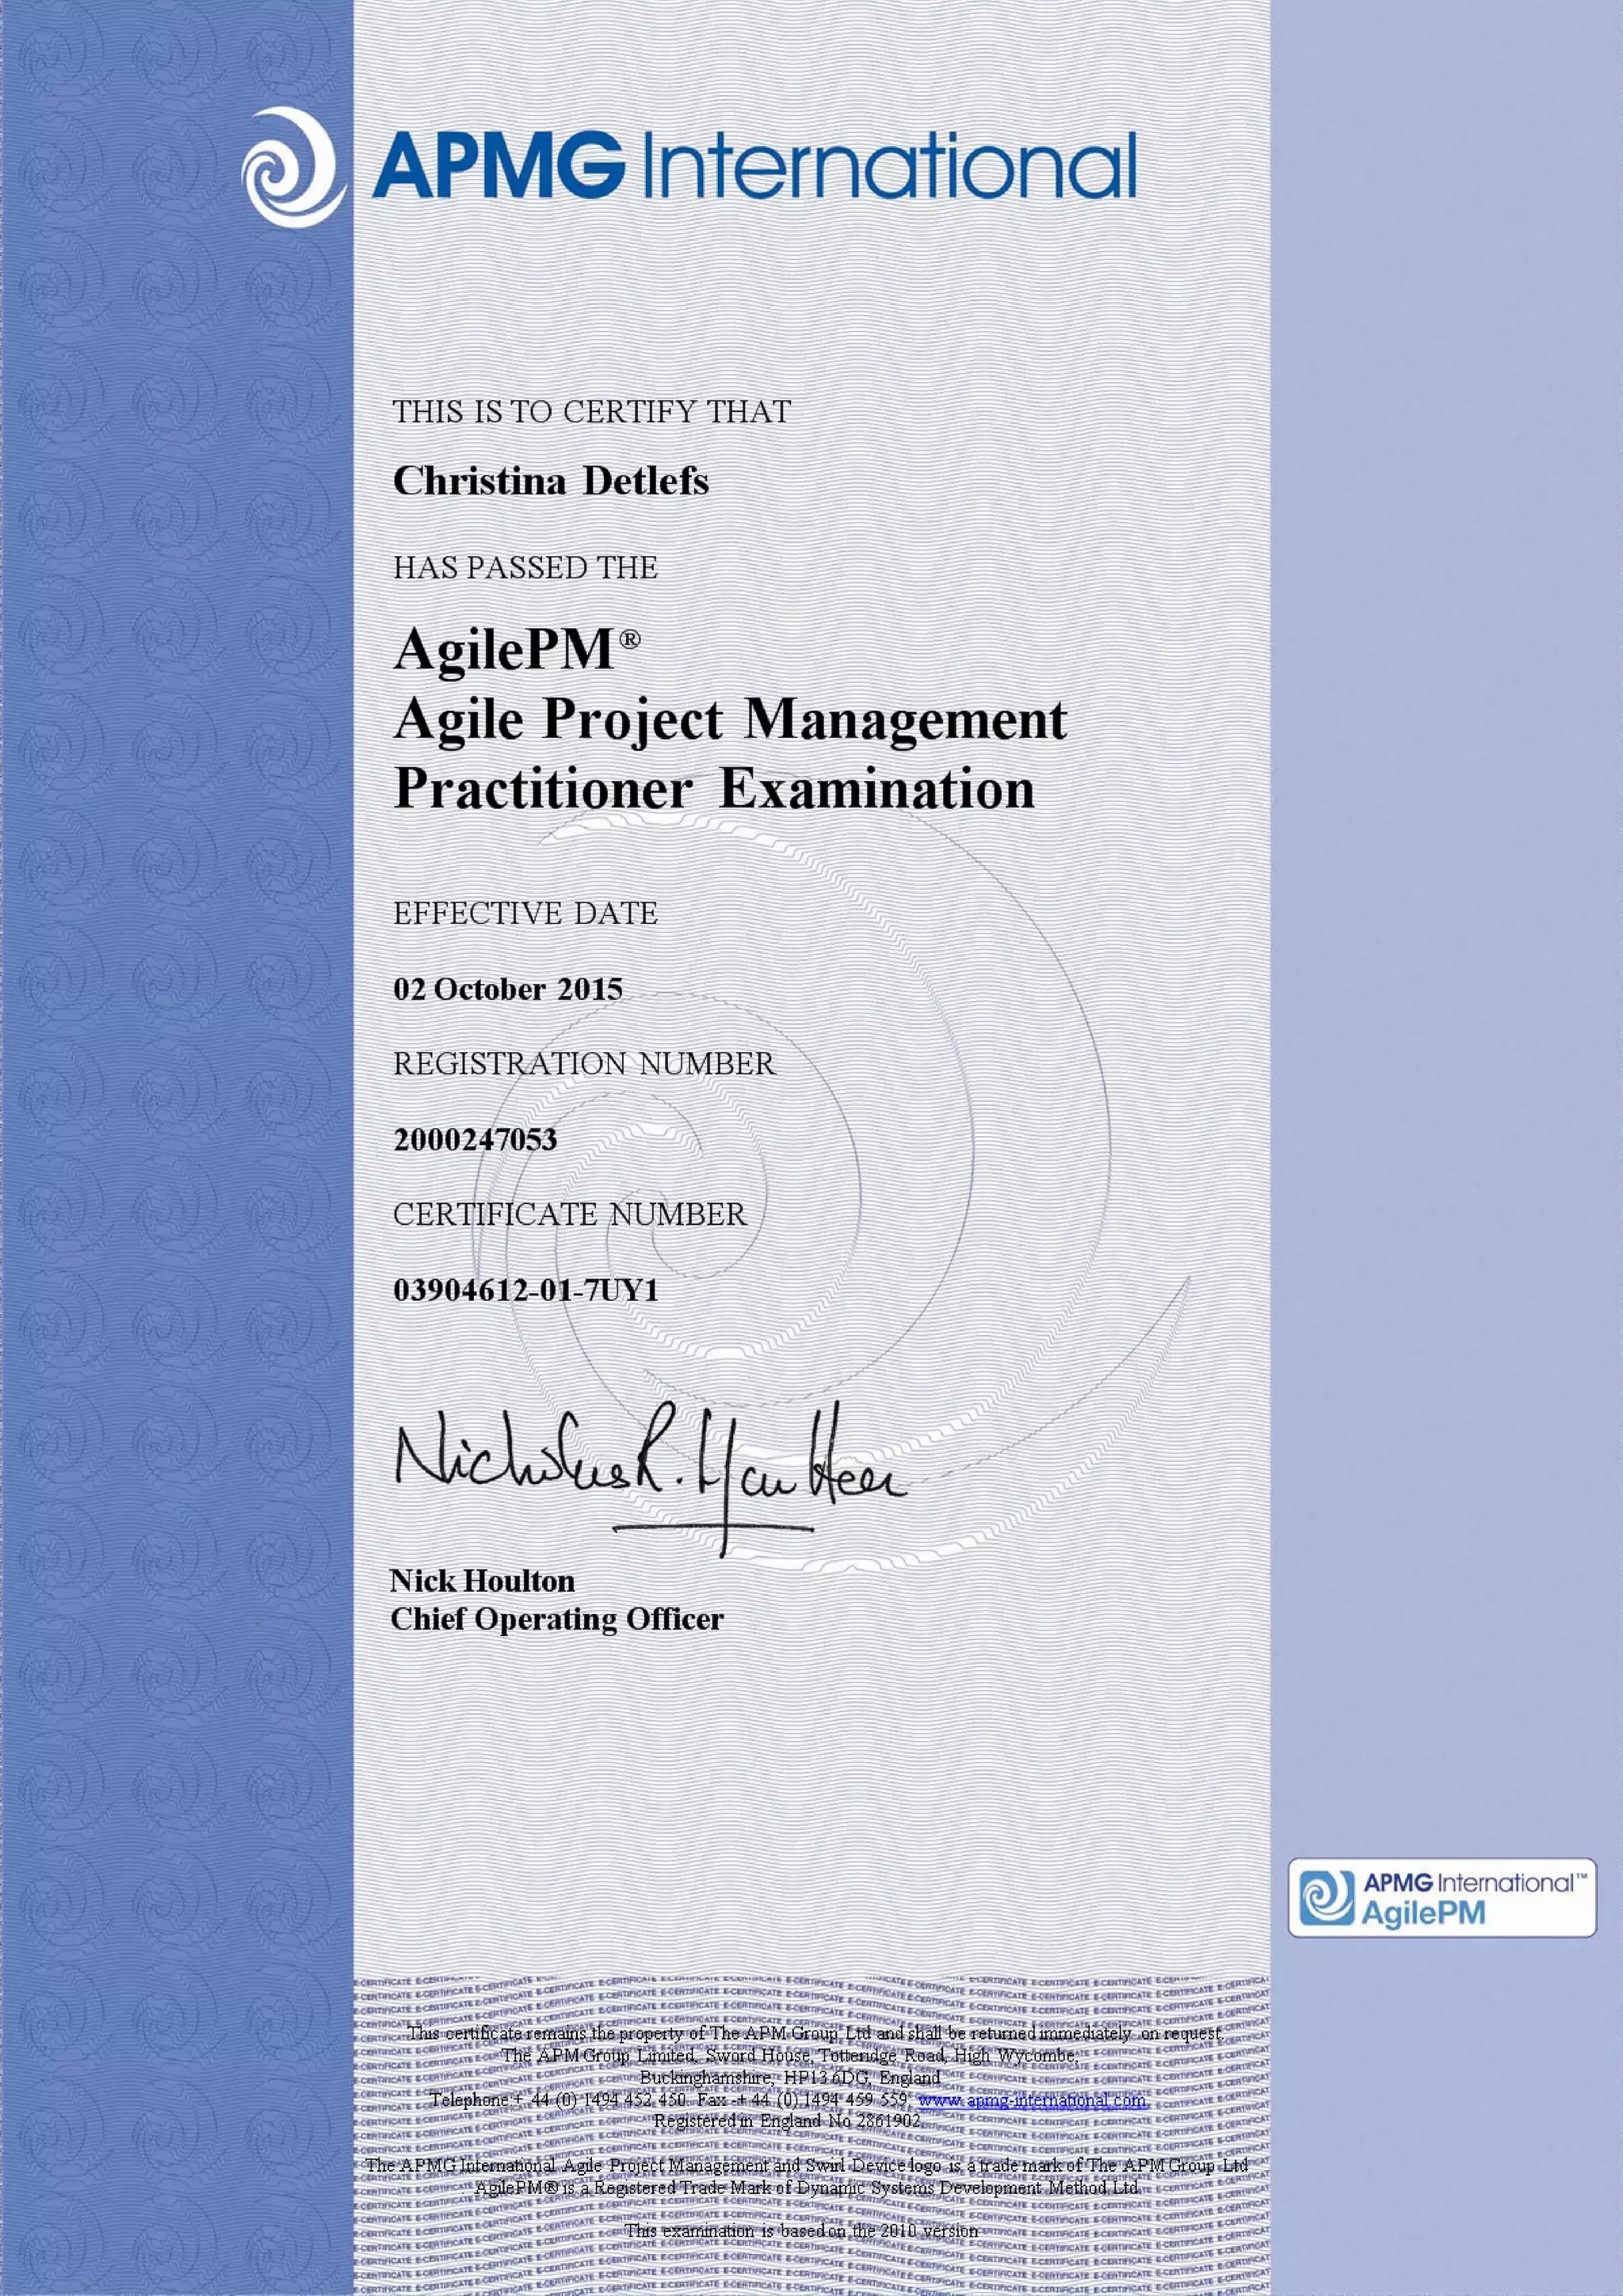The image size is (1623, 2296).
Task: Click the AgilePM® heading line
Action: [x=516, y=651]
